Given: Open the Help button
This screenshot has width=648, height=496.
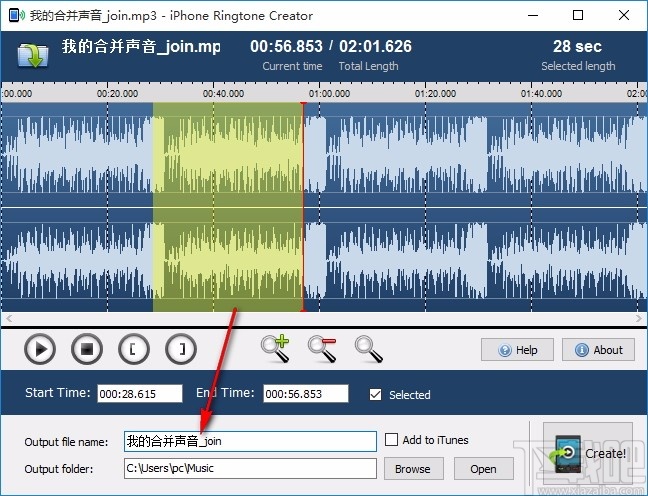Looking at the screenshot, I should click(x=517, y=350).
